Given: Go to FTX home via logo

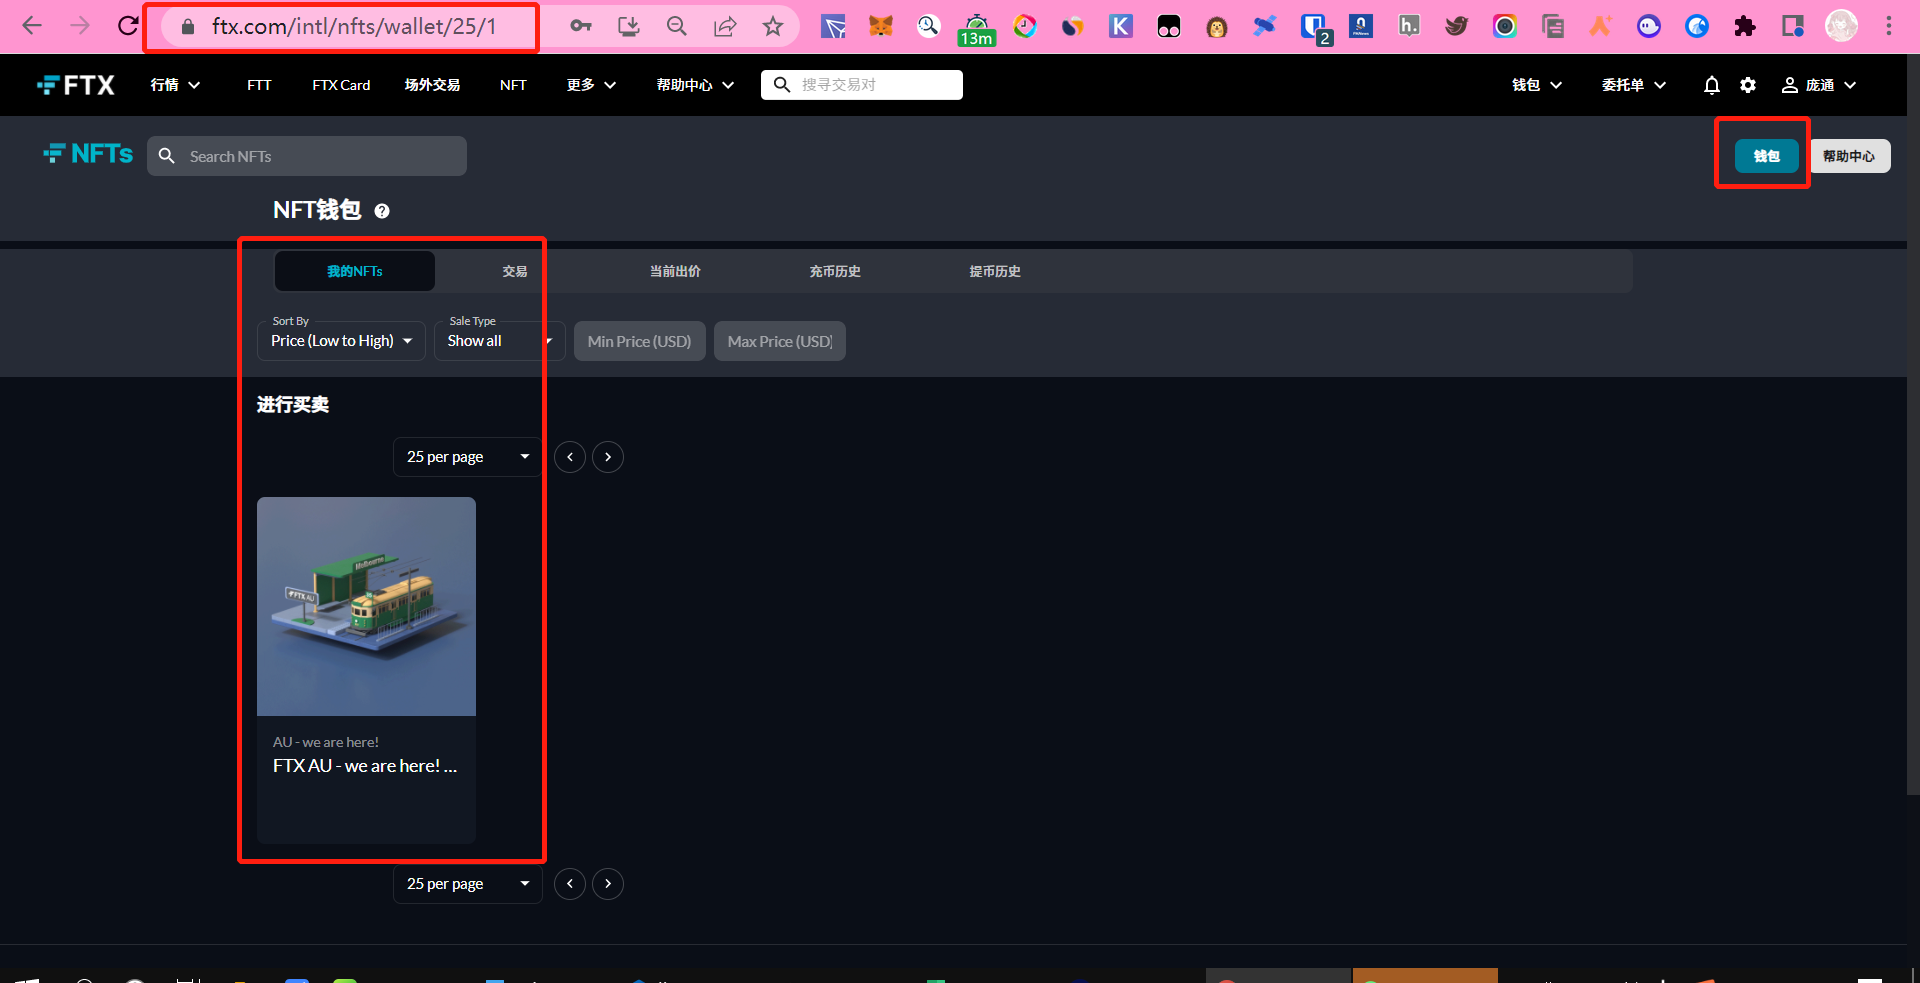Looking at the screenshot, I should (x=76, y=85).
